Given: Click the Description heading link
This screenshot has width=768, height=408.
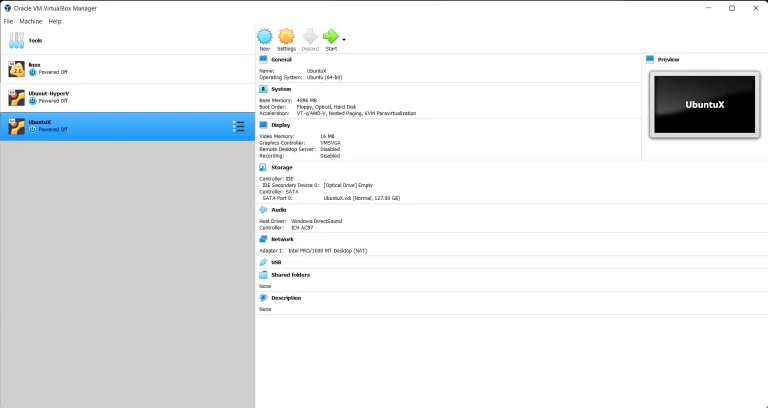Looking at the screenshot, I should coord(286,298).
